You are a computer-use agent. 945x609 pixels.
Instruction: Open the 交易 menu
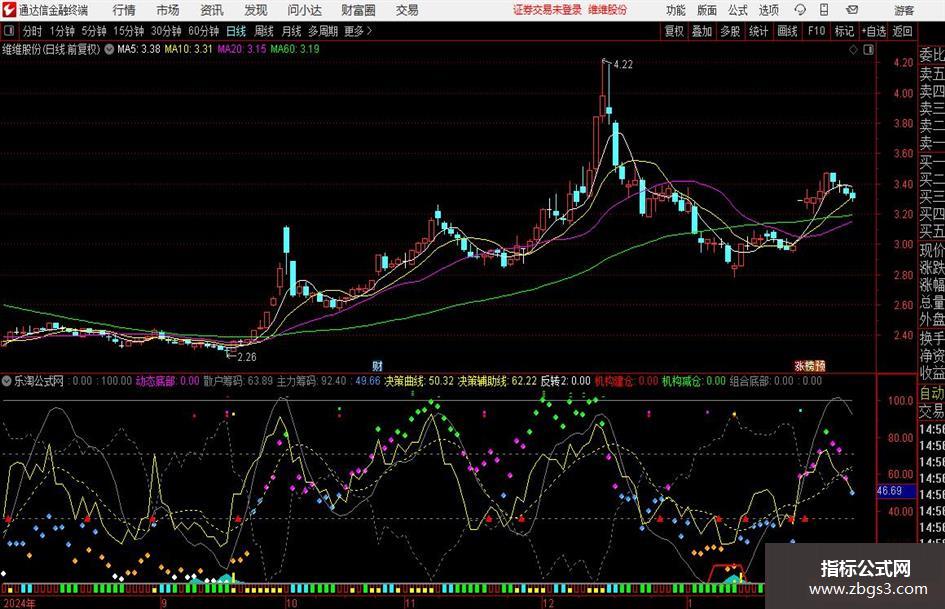tap(407, 10)
